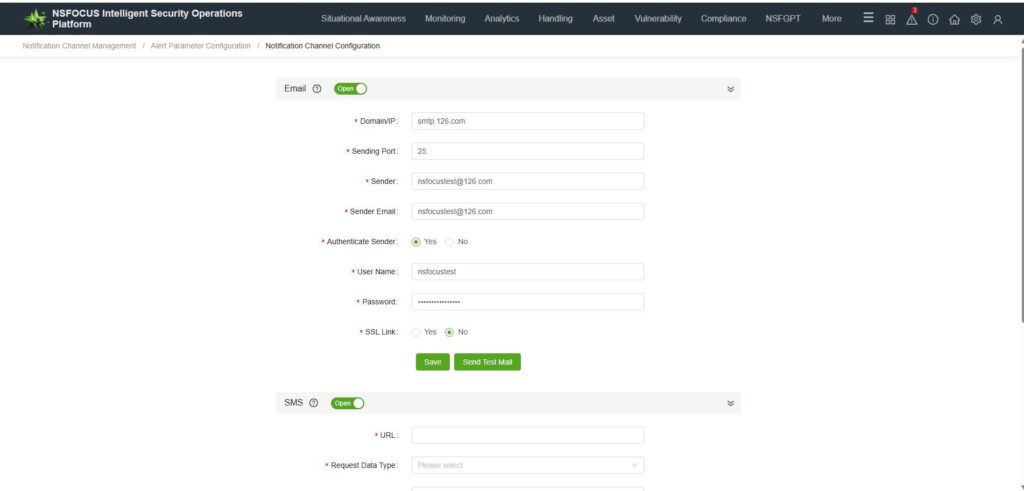1024x491 pixels.
Task: Collapse the SMS section with double chevron
Action: 730,403
